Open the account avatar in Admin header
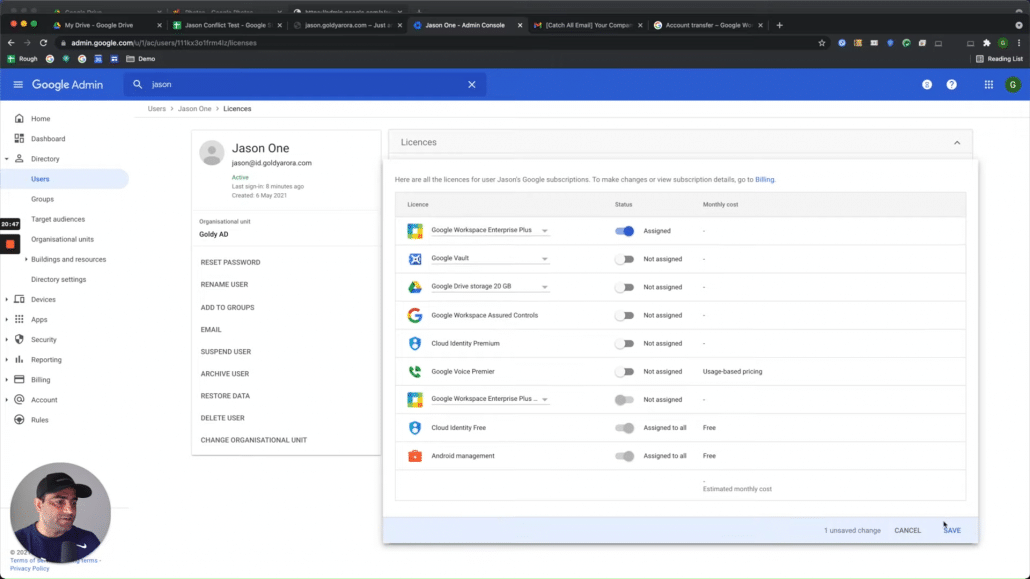 pos(1013,84)
